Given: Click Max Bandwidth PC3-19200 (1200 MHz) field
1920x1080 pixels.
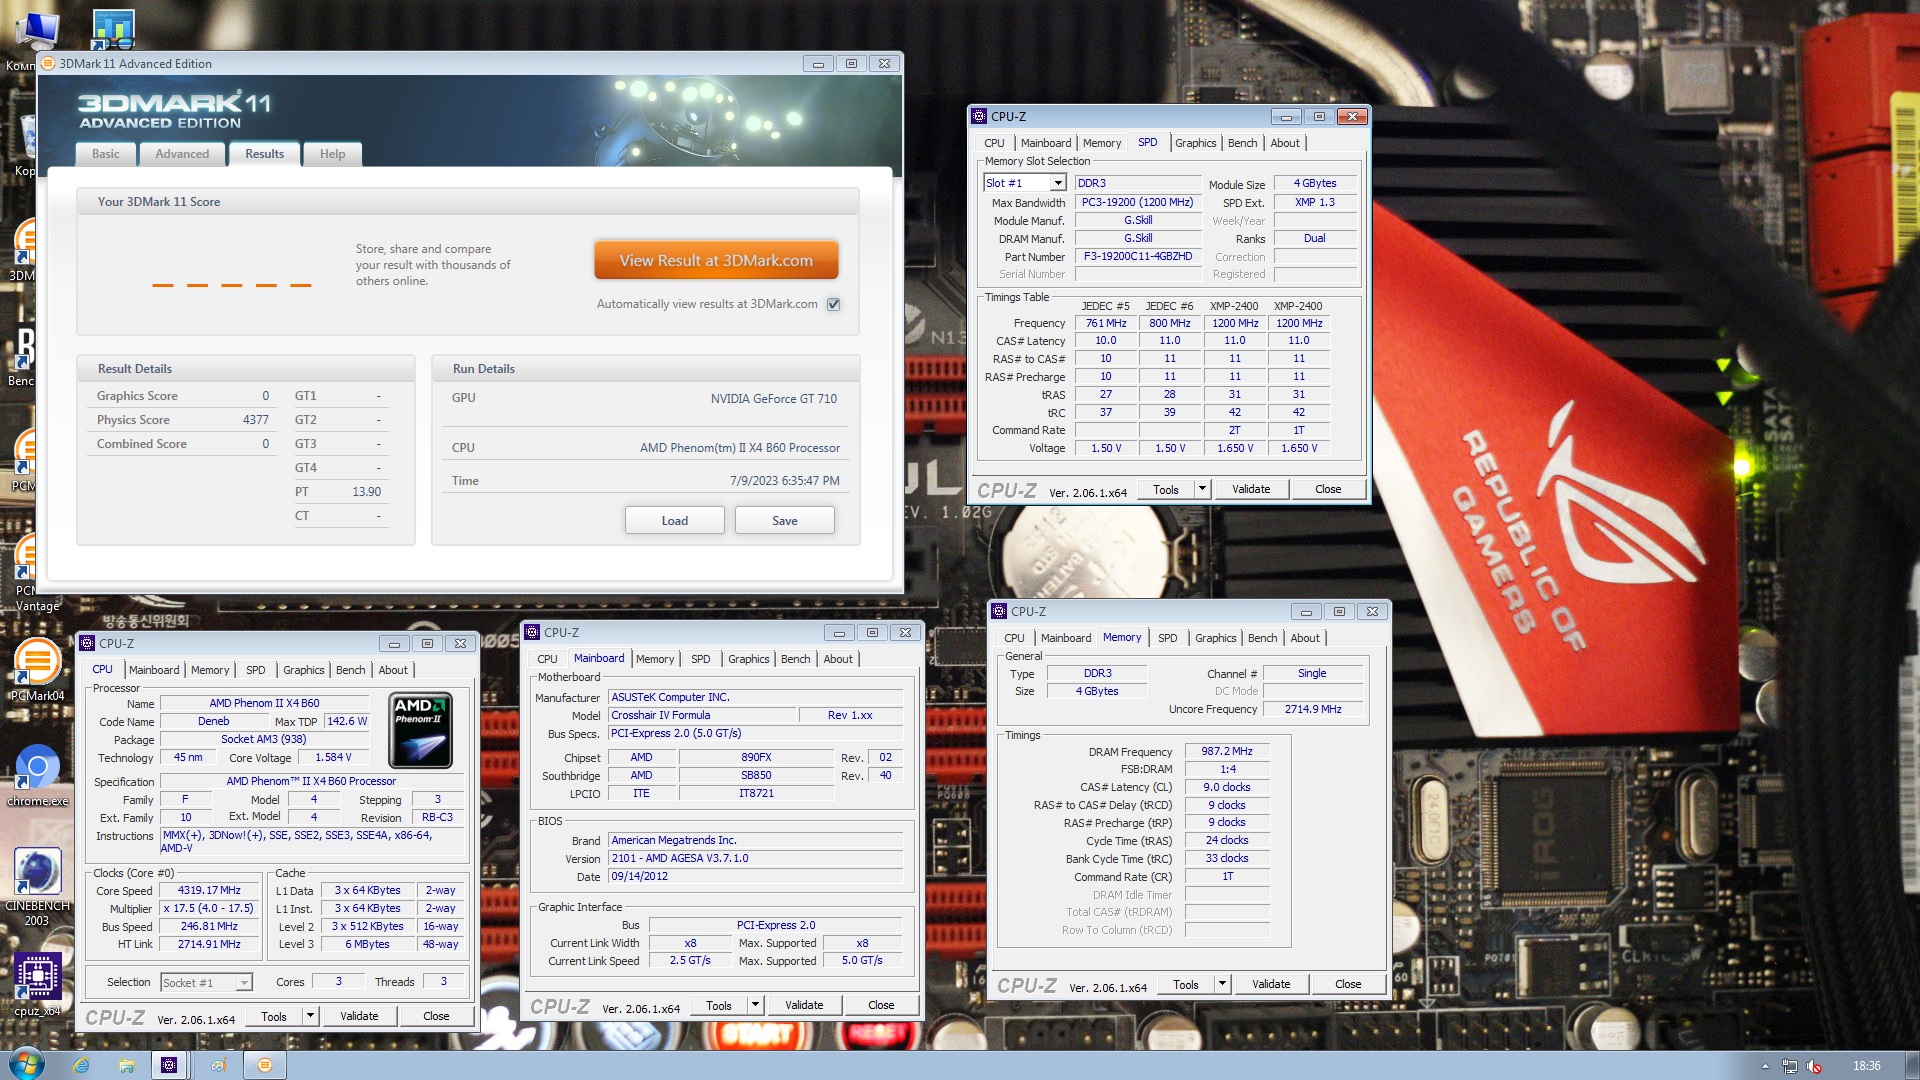Looking at the screenshot, I should (1137, 202).
